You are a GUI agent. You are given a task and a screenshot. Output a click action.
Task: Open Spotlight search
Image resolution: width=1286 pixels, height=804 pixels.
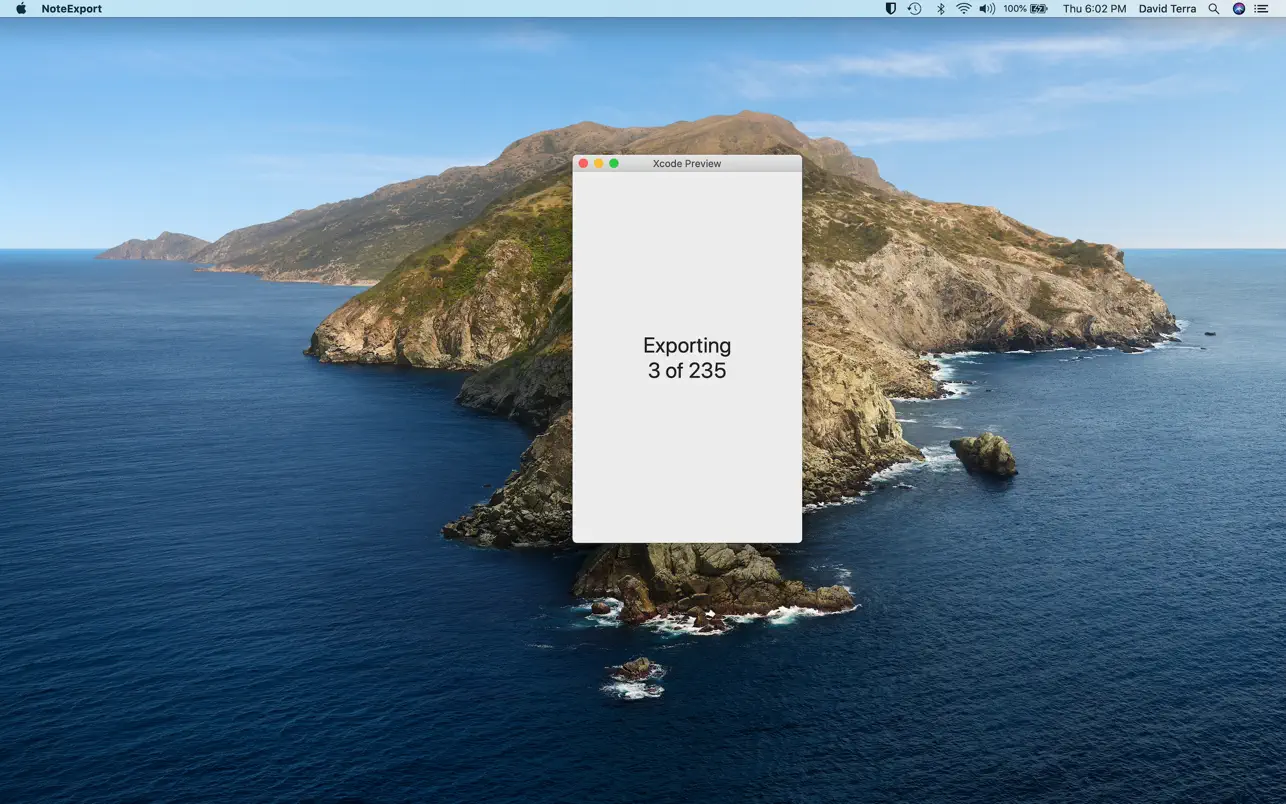click(1212, 8)
